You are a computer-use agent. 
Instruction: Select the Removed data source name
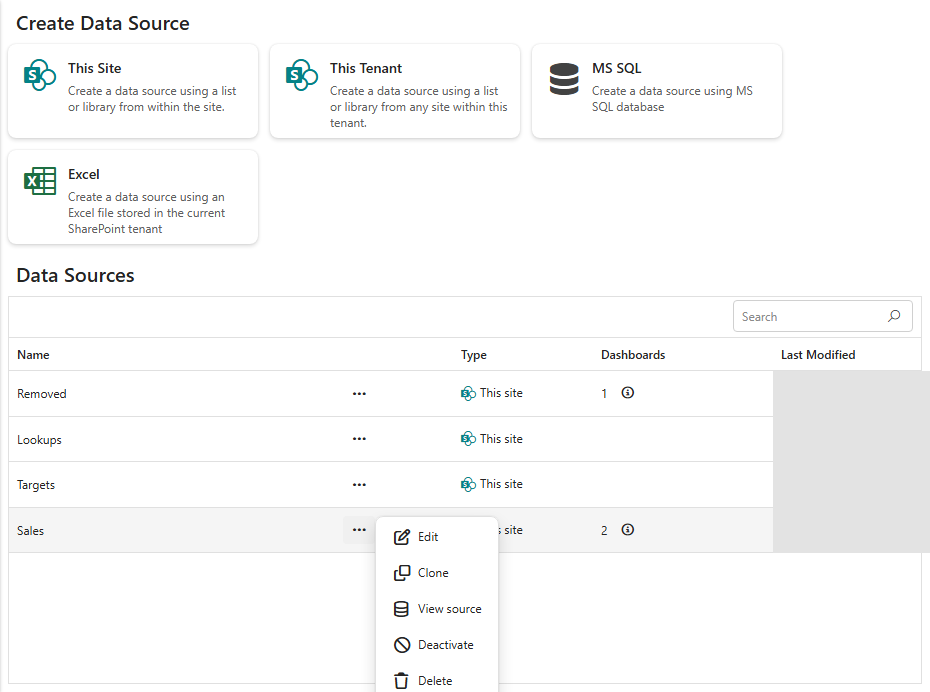(x=42, y=394)
